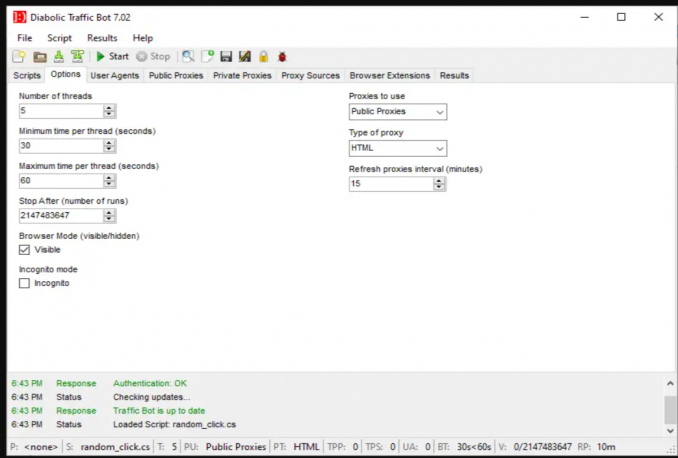Open the Script menu

59,38
